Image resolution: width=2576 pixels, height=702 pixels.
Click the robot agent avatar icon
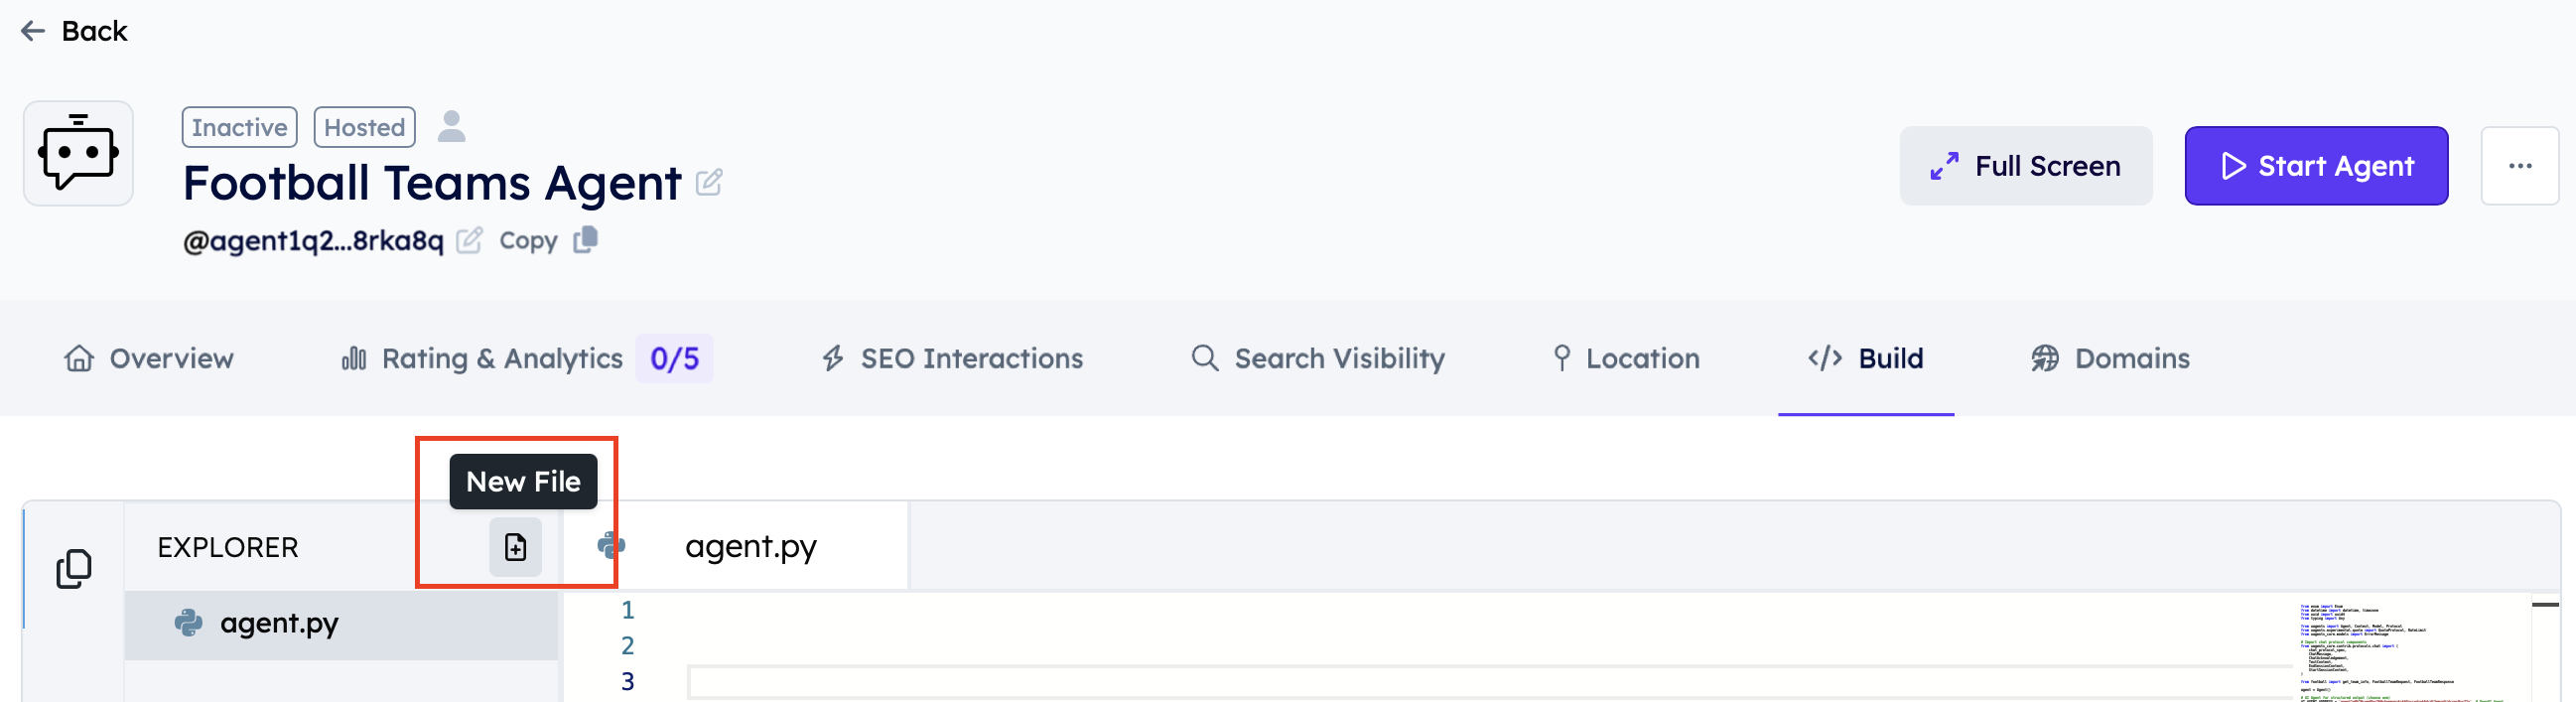coord(78,153)
